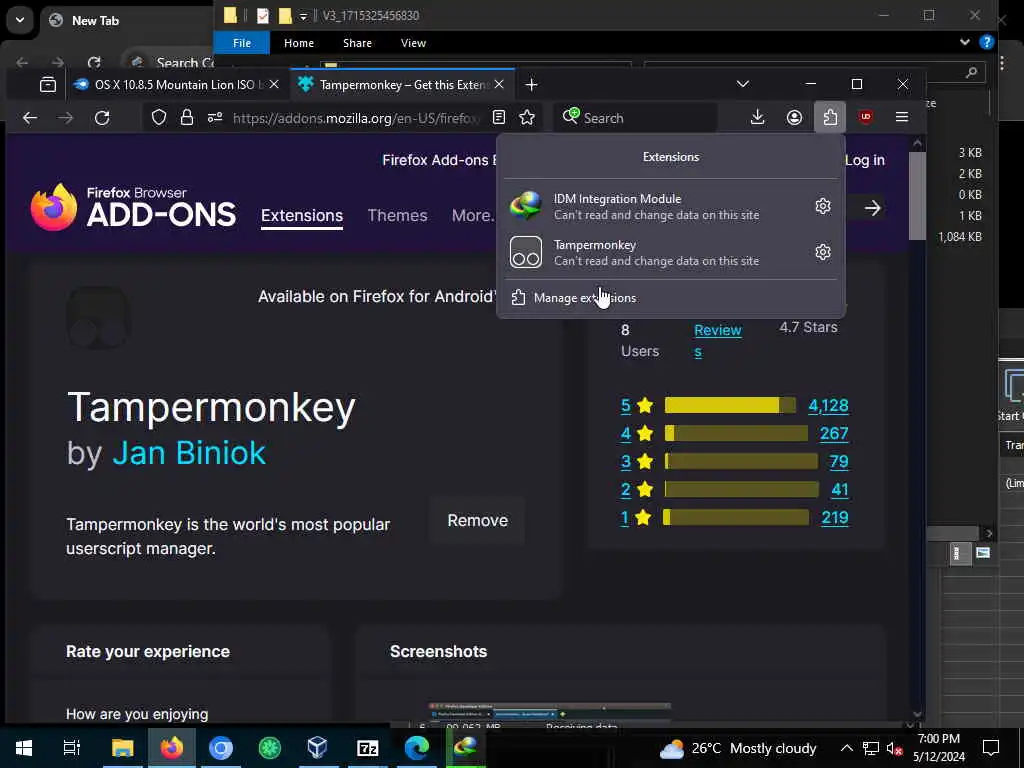1024x768 pixels.
Task: Click the 4 star rating bar
Action: pos(736,434)
